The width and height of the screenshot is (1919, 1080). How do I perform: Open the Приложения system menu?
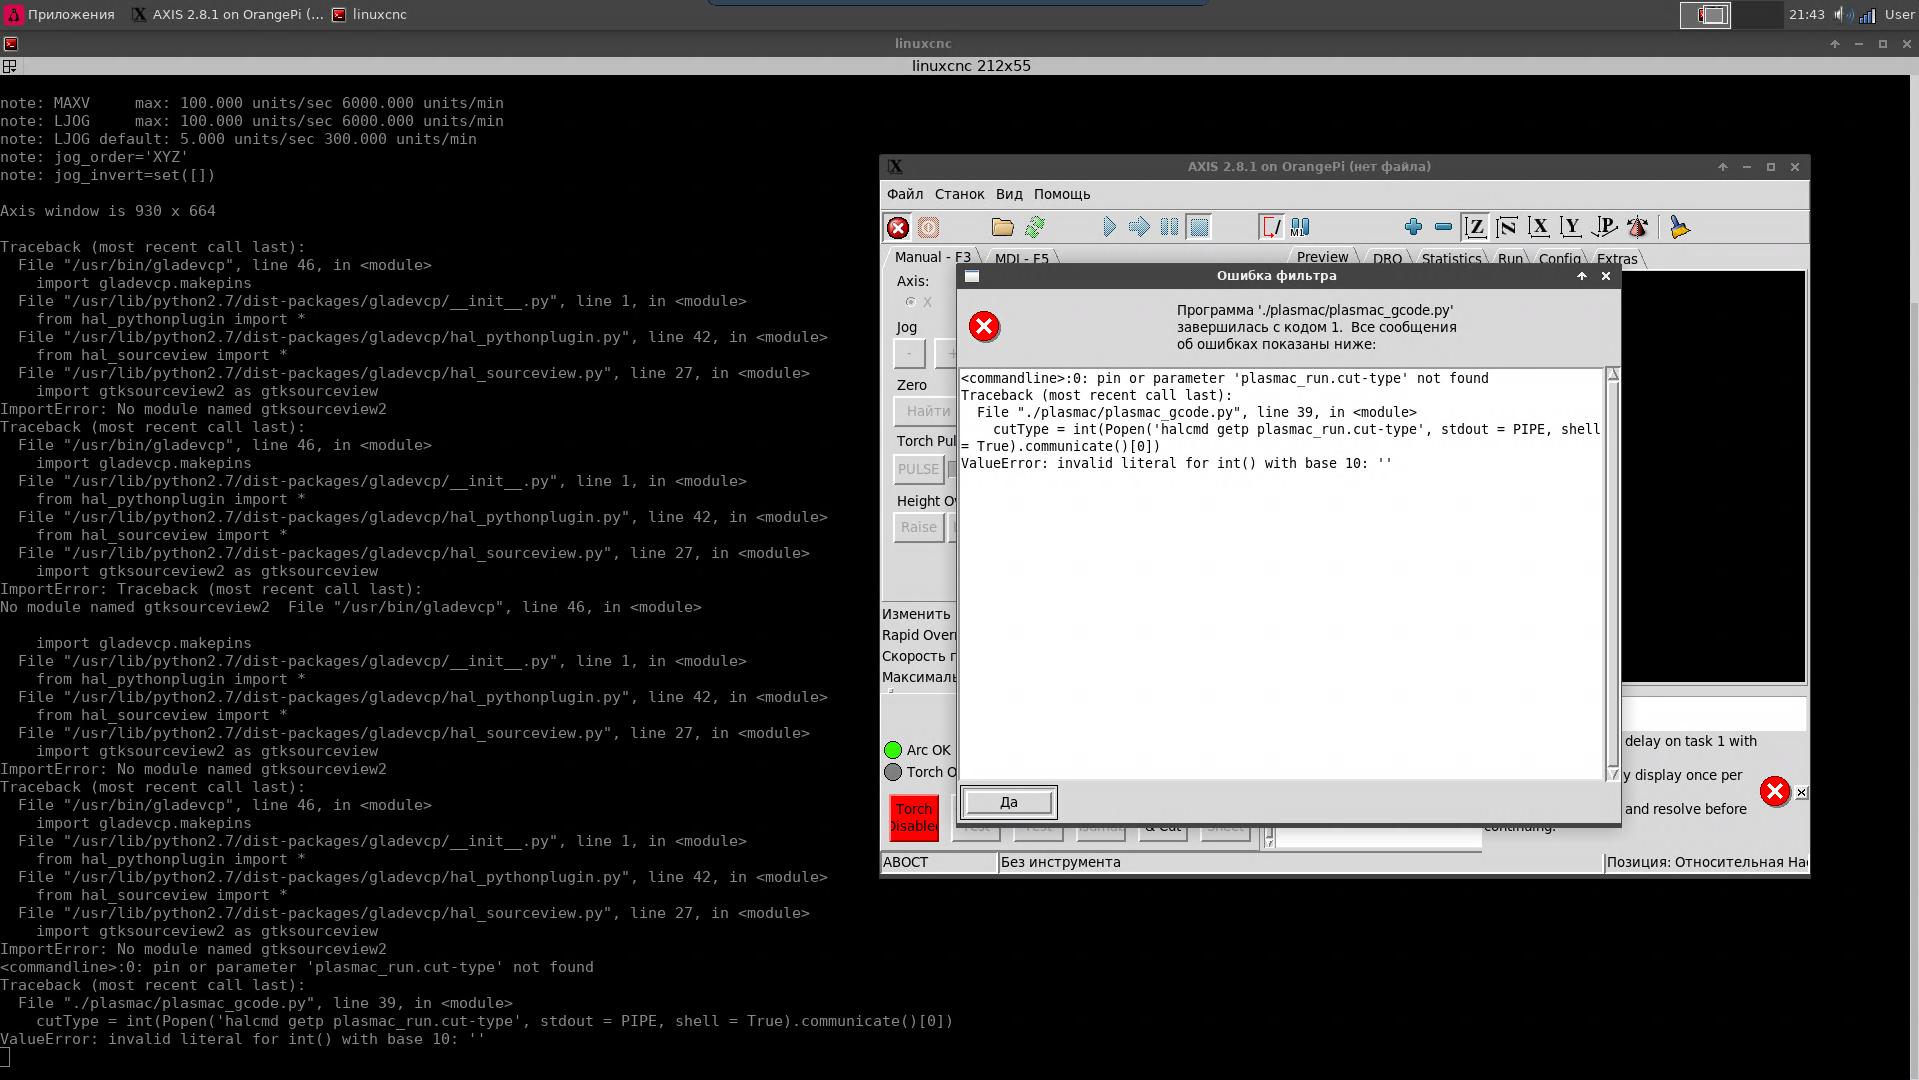(x=60, y=14)
